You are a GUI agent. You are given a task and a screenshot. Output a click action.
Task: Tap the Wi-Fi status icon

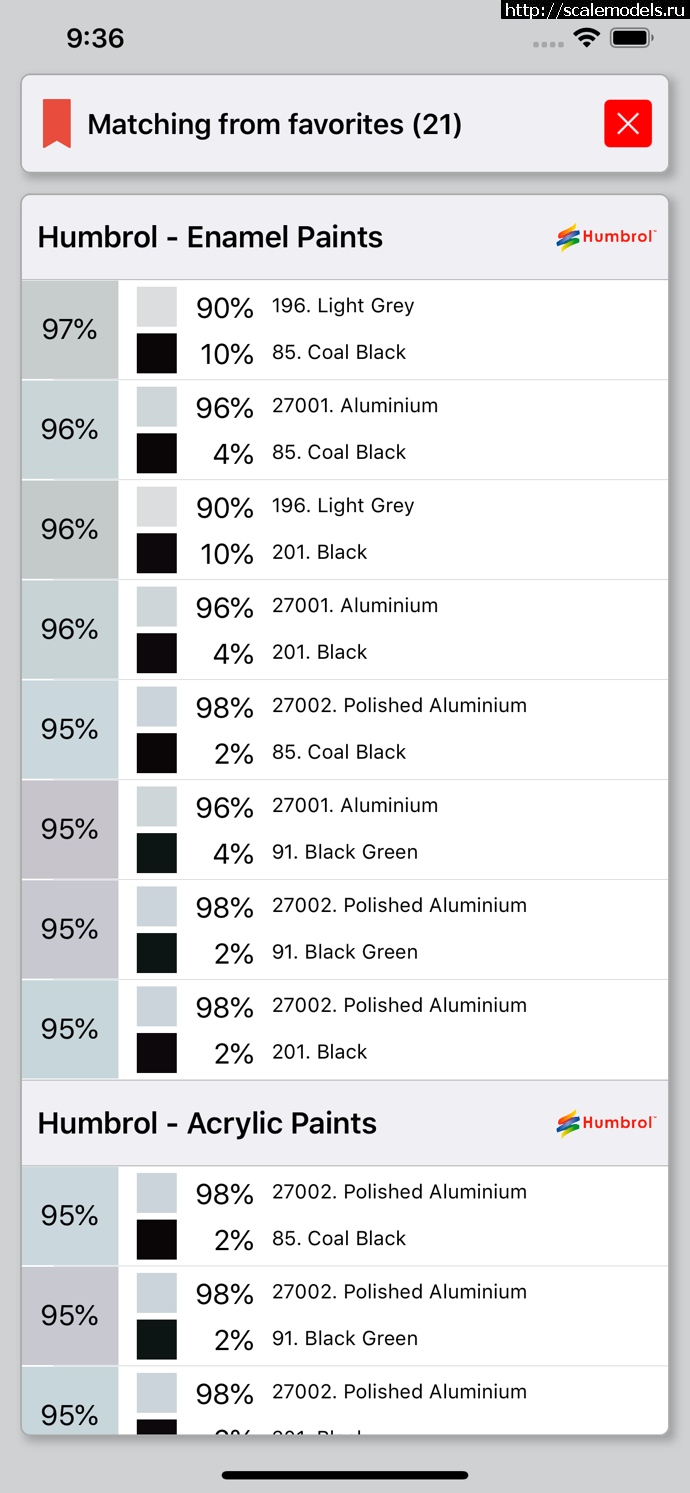point(587,39)
